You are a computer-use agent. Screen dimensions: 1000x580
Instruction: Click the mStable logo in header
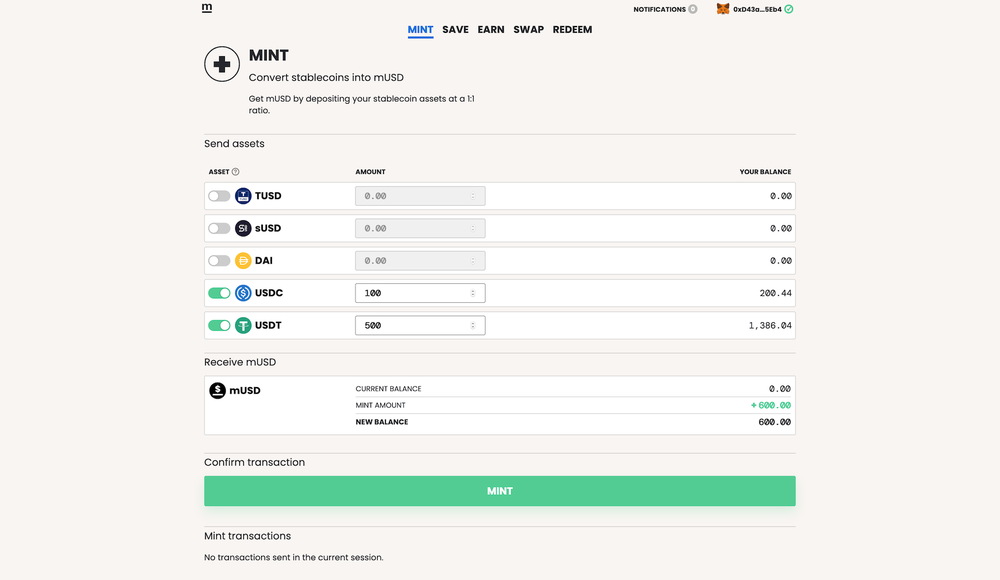(207, 8)
